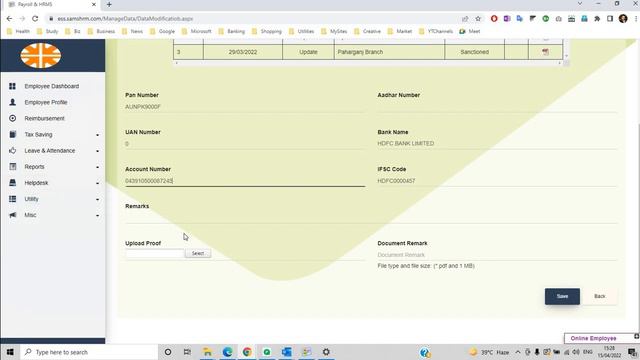Click the Utility sidebar icon
The width and height of the screenshot is (640, 360).
click(x=13, y=199)
